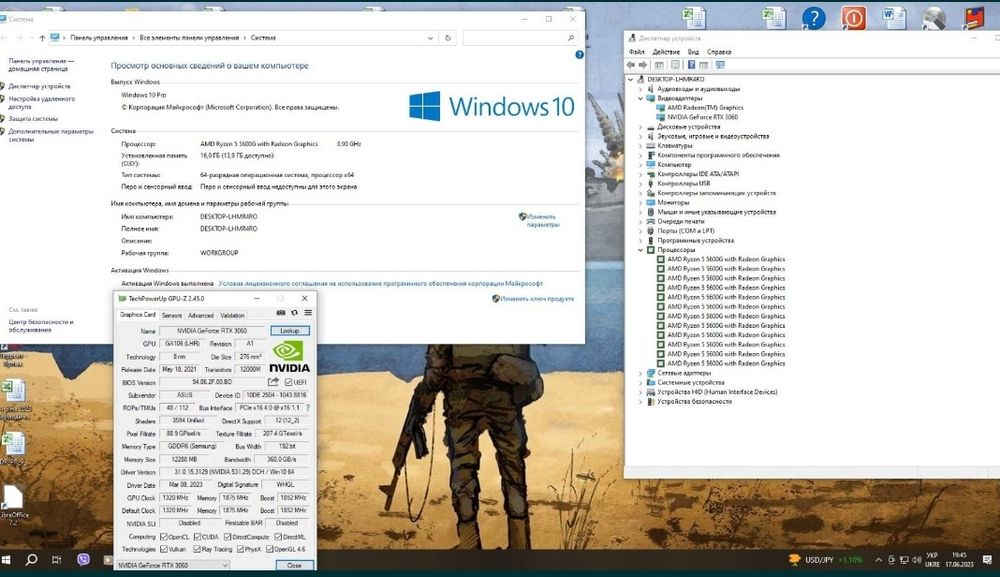The image size is (1000, 577).
Task: Switch to the Advanced tab in GPU-Z
Action: (x=201, y=315)
